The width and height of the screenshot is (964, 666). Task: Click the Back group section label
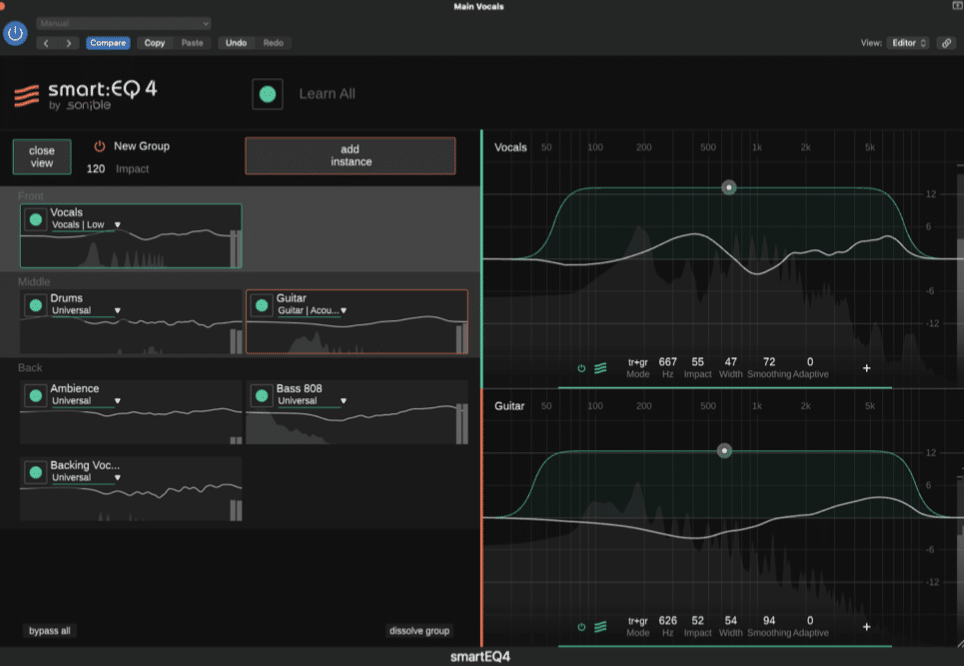pyautogui.click(x=30, y=368)
